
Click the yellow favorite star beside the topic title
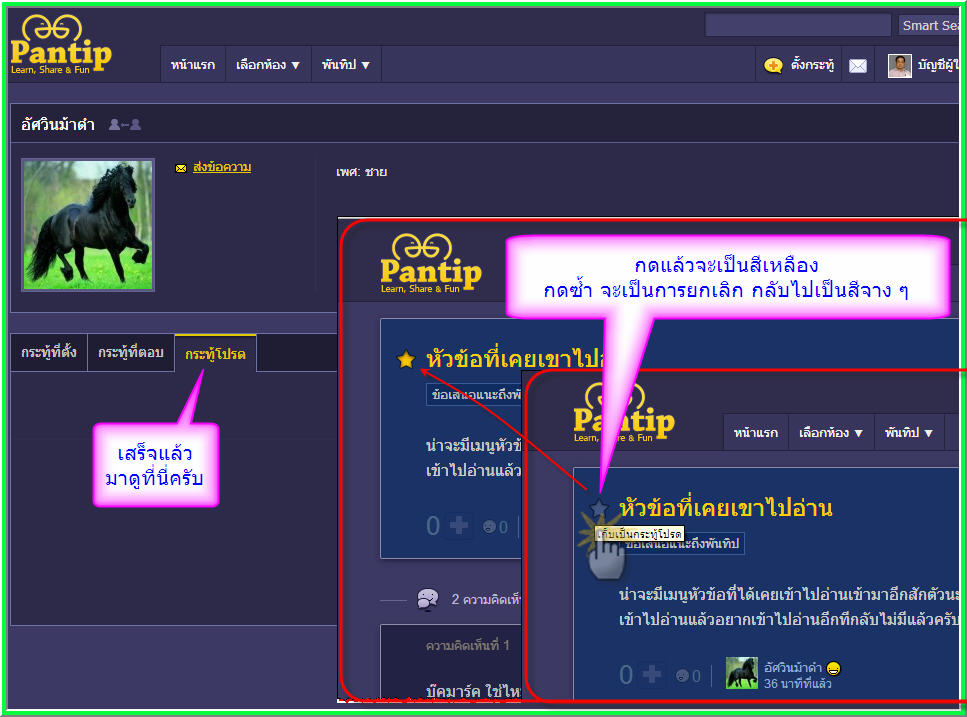[x=406, y=359]
